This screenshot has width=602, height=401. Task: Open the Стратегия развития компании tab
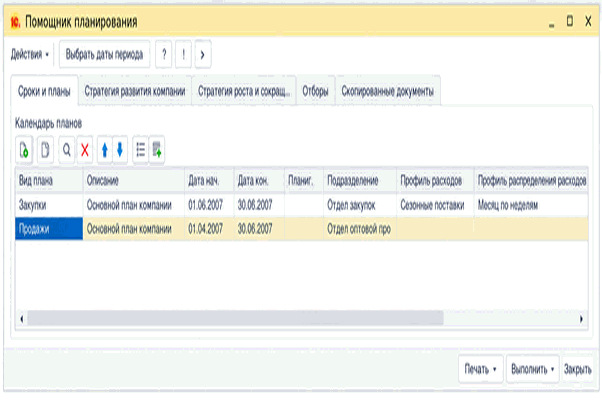point(135,91)
